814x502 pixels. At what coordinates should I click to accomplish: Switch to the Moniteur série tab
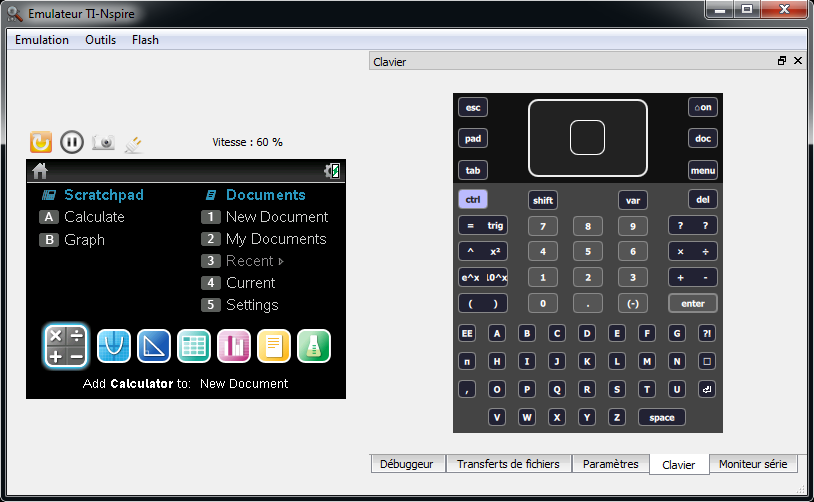pyautogui.click(x=753, y=464)
